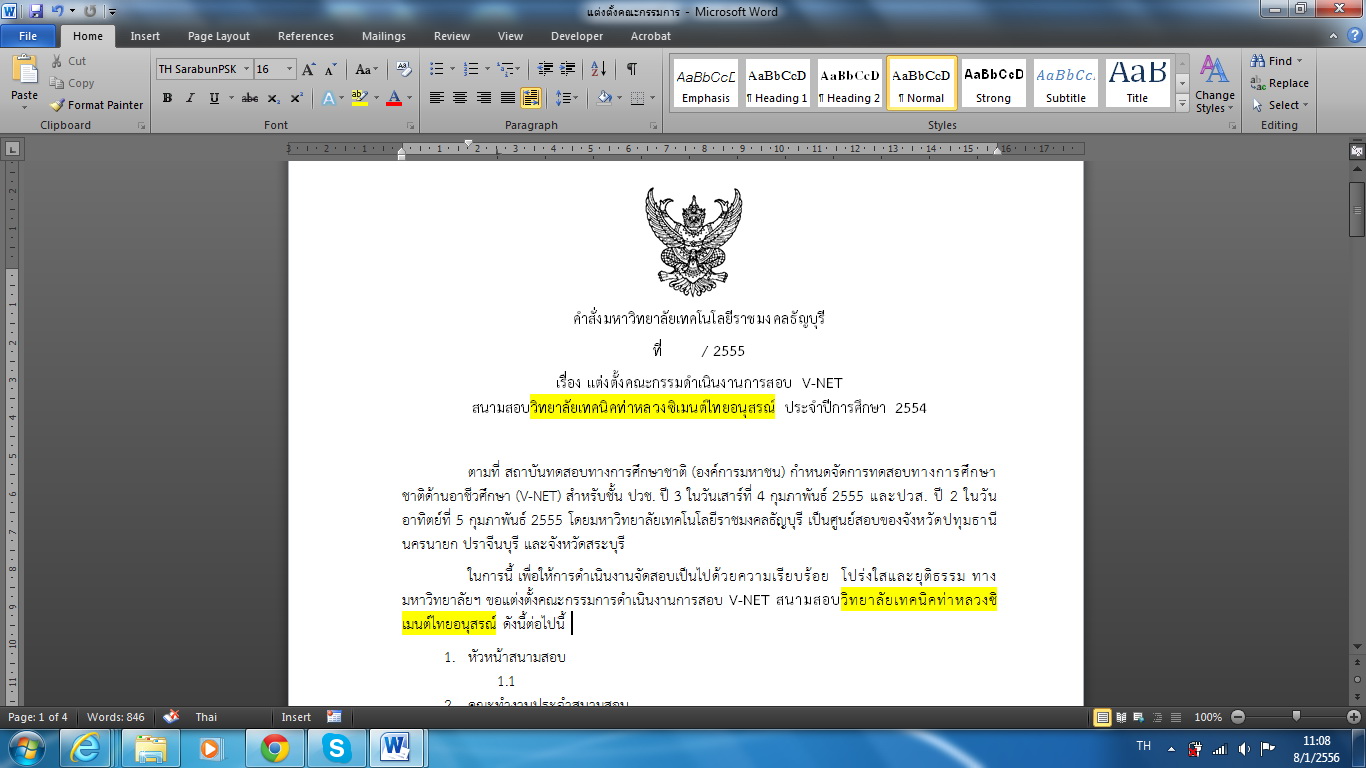Click the Replace button
Viewport: 1366px width, 768px height.
tap(1279, 83)
